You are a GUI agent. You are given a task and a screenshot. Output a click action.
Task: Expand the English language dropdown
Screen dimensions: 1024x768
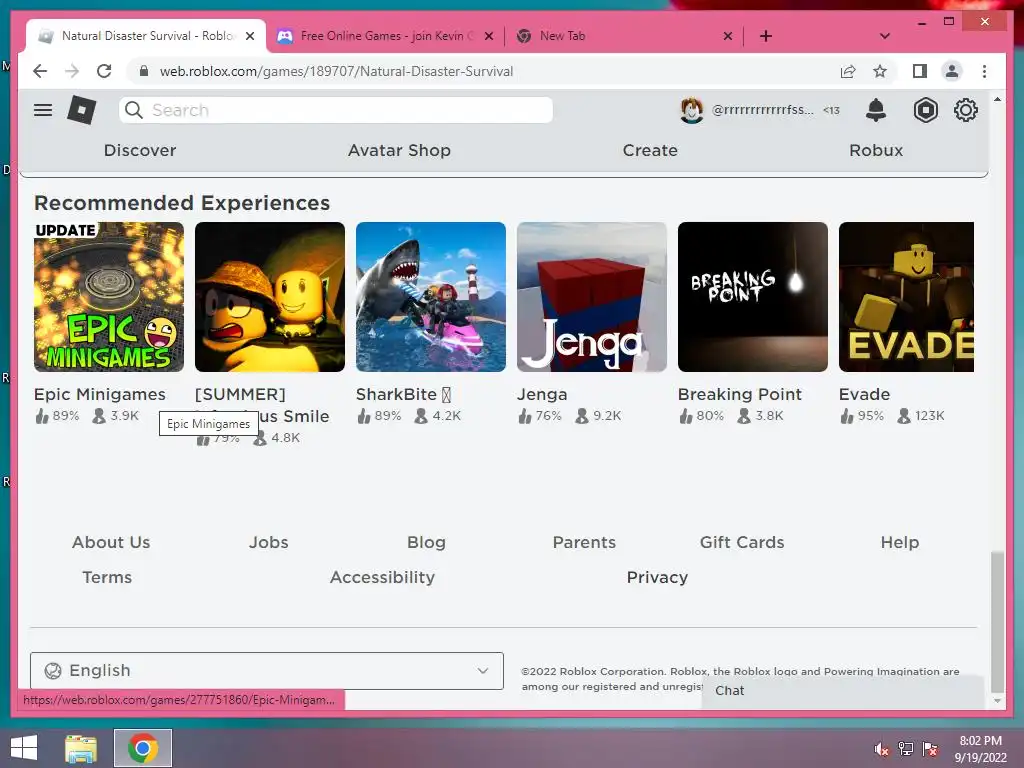[x=266, y=670]
